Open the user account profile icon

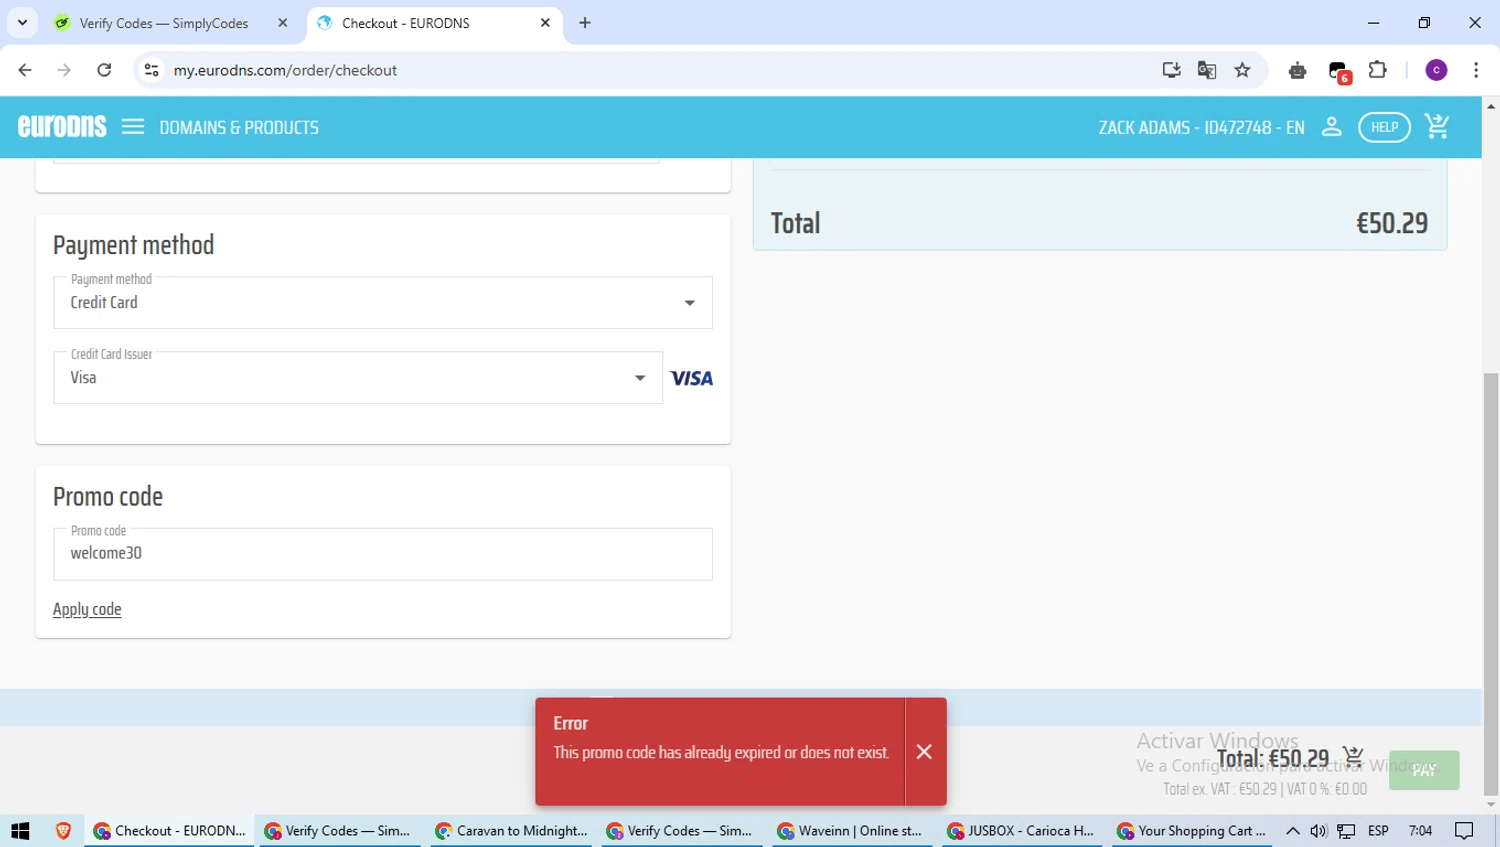click(1331, 127)
